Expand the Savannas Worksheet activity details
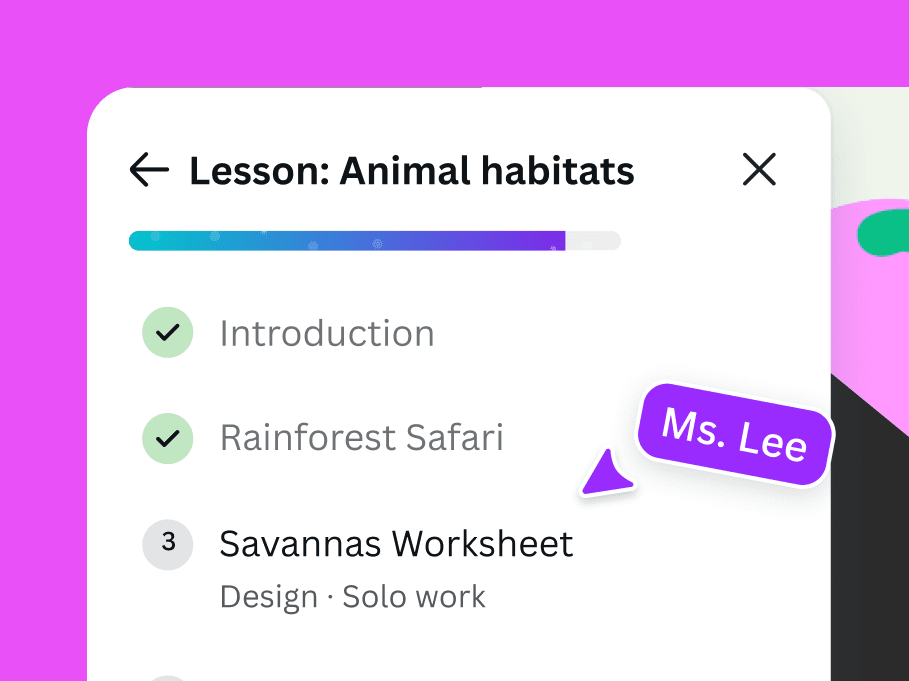 tap(396, 544)
